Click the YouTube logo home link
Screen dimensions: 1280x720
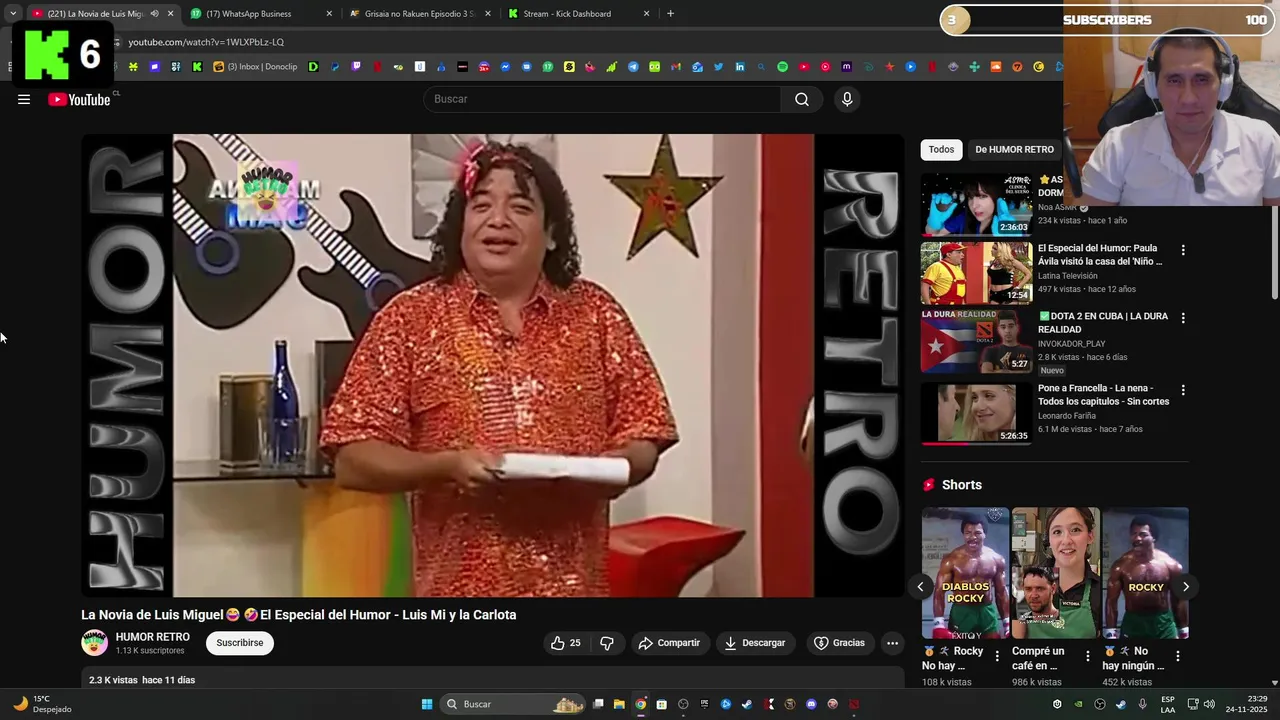(x=79, y=99)
